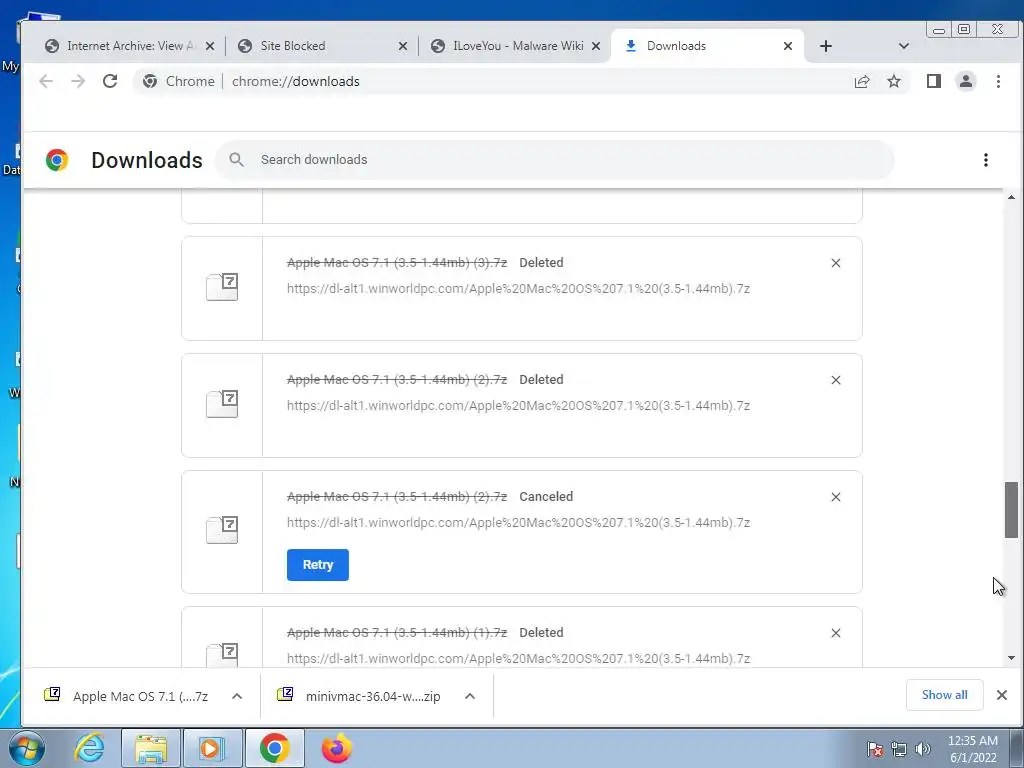
Task: Open the winworldpc URL of the (1).7z entry
Action: (x=519, y=658)
